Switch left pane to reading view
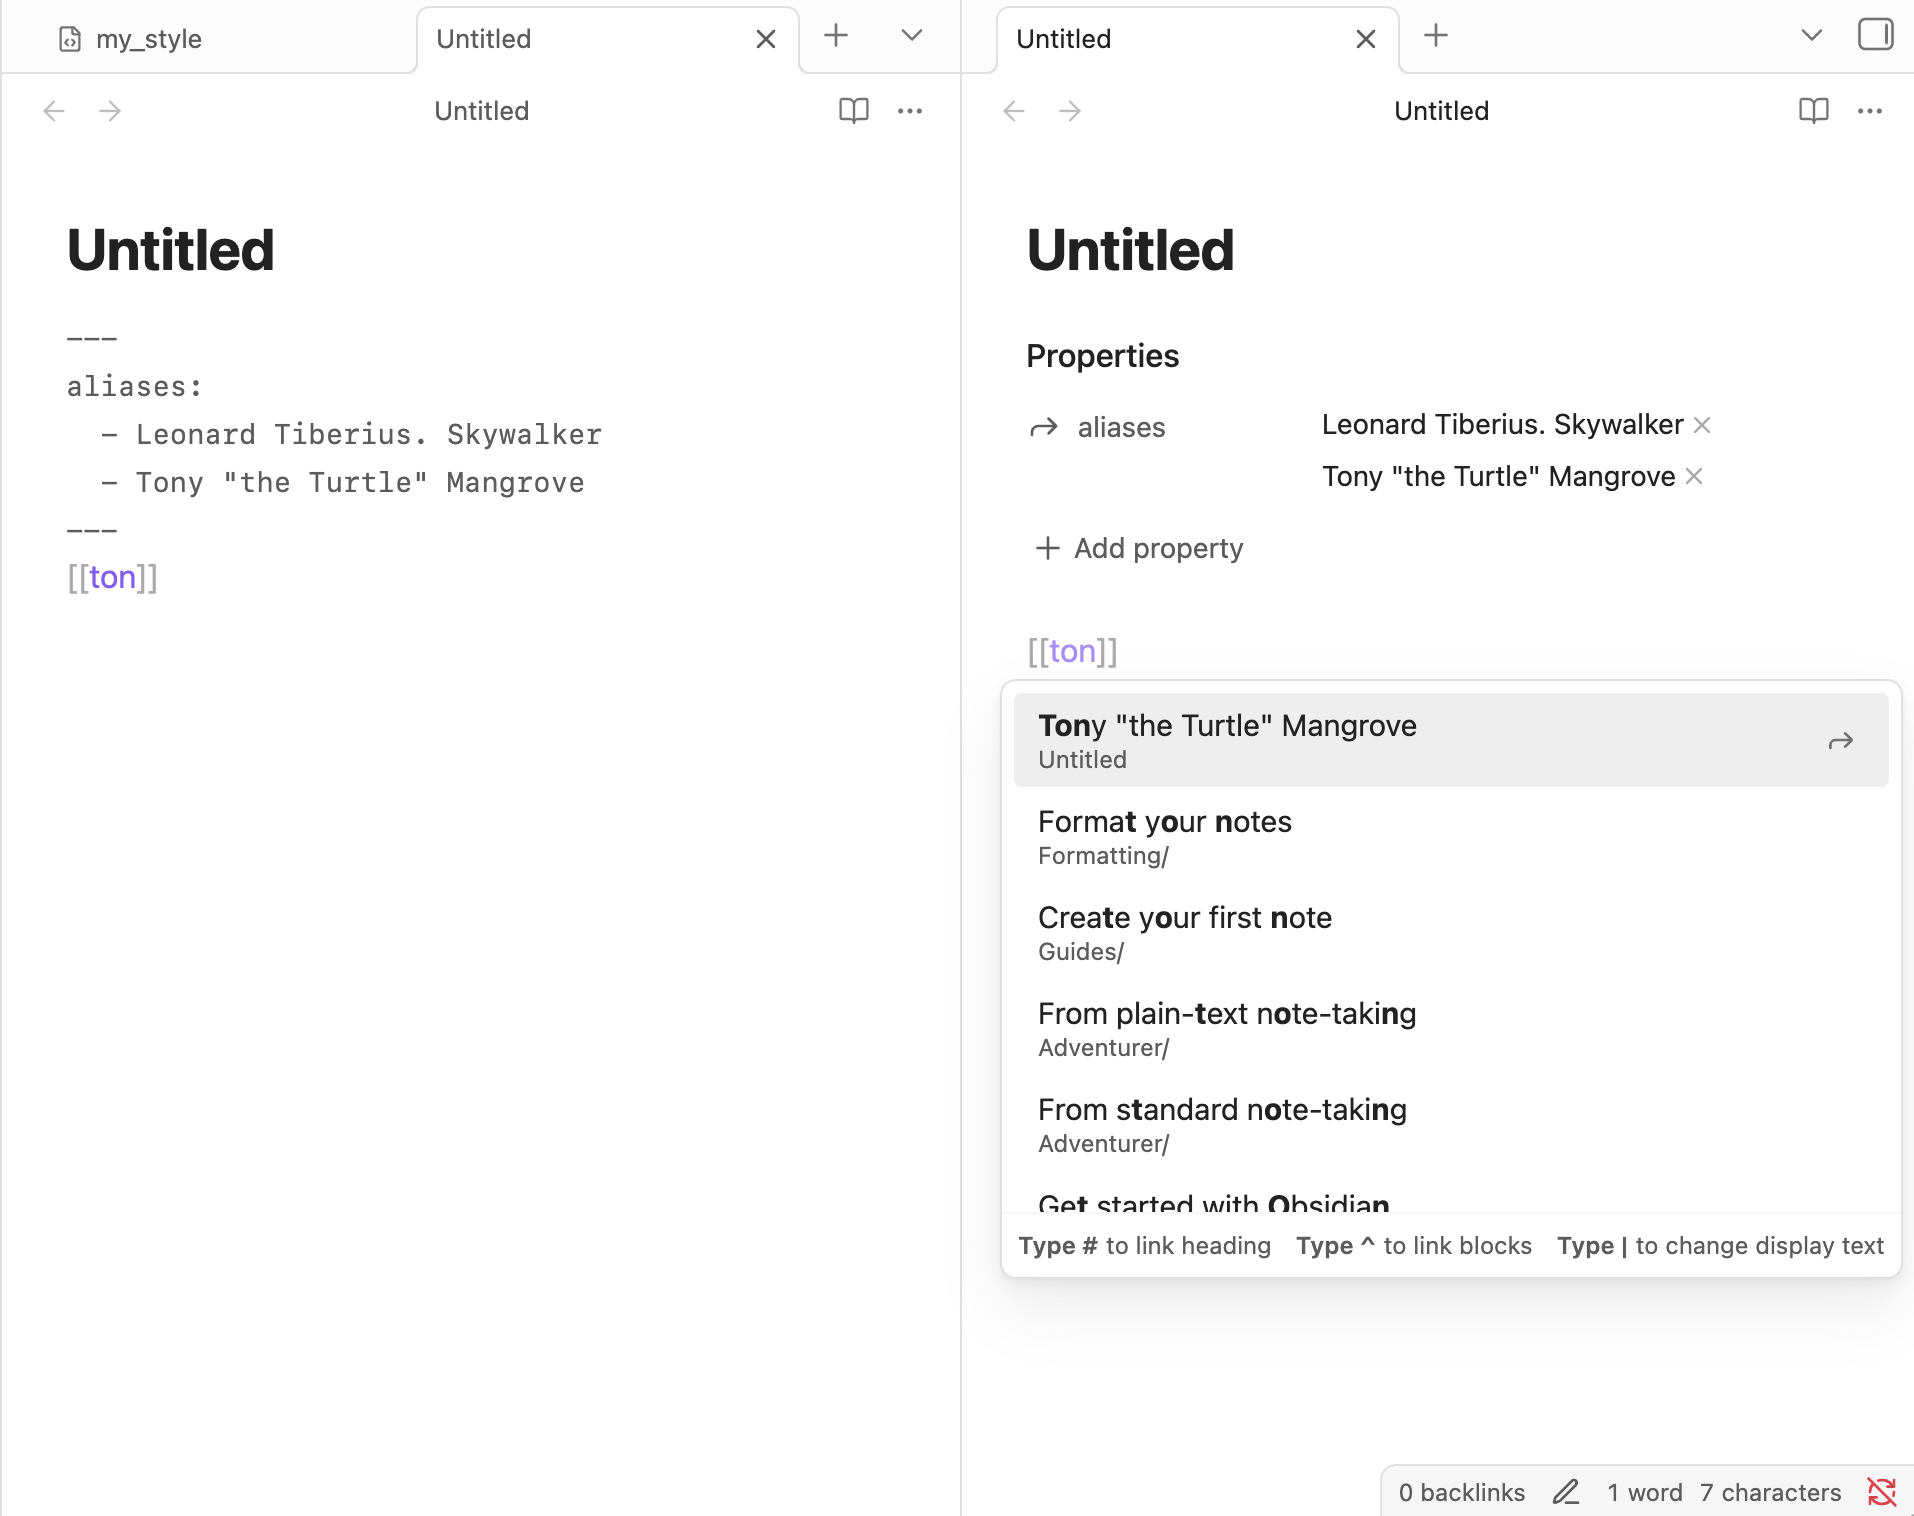Image resolution: width=1914 pixels, height=1516 pixels. (854, 111)
